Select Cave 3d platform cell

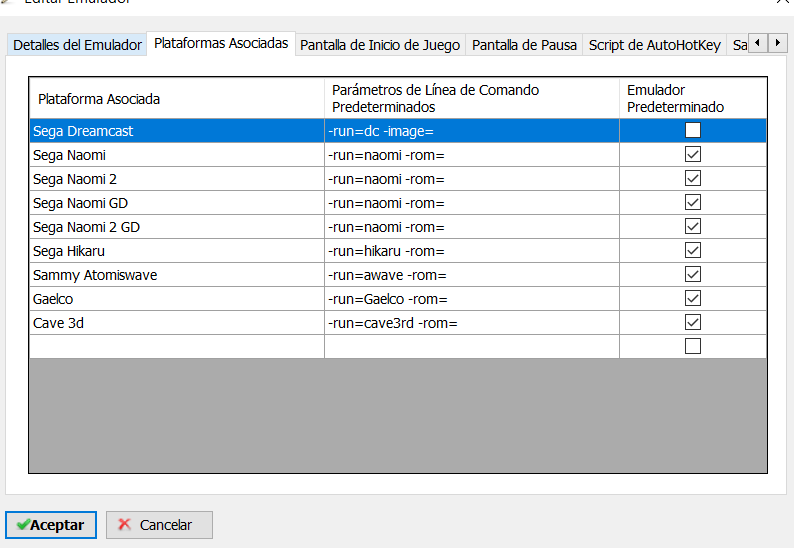click(x=177, y=323)
